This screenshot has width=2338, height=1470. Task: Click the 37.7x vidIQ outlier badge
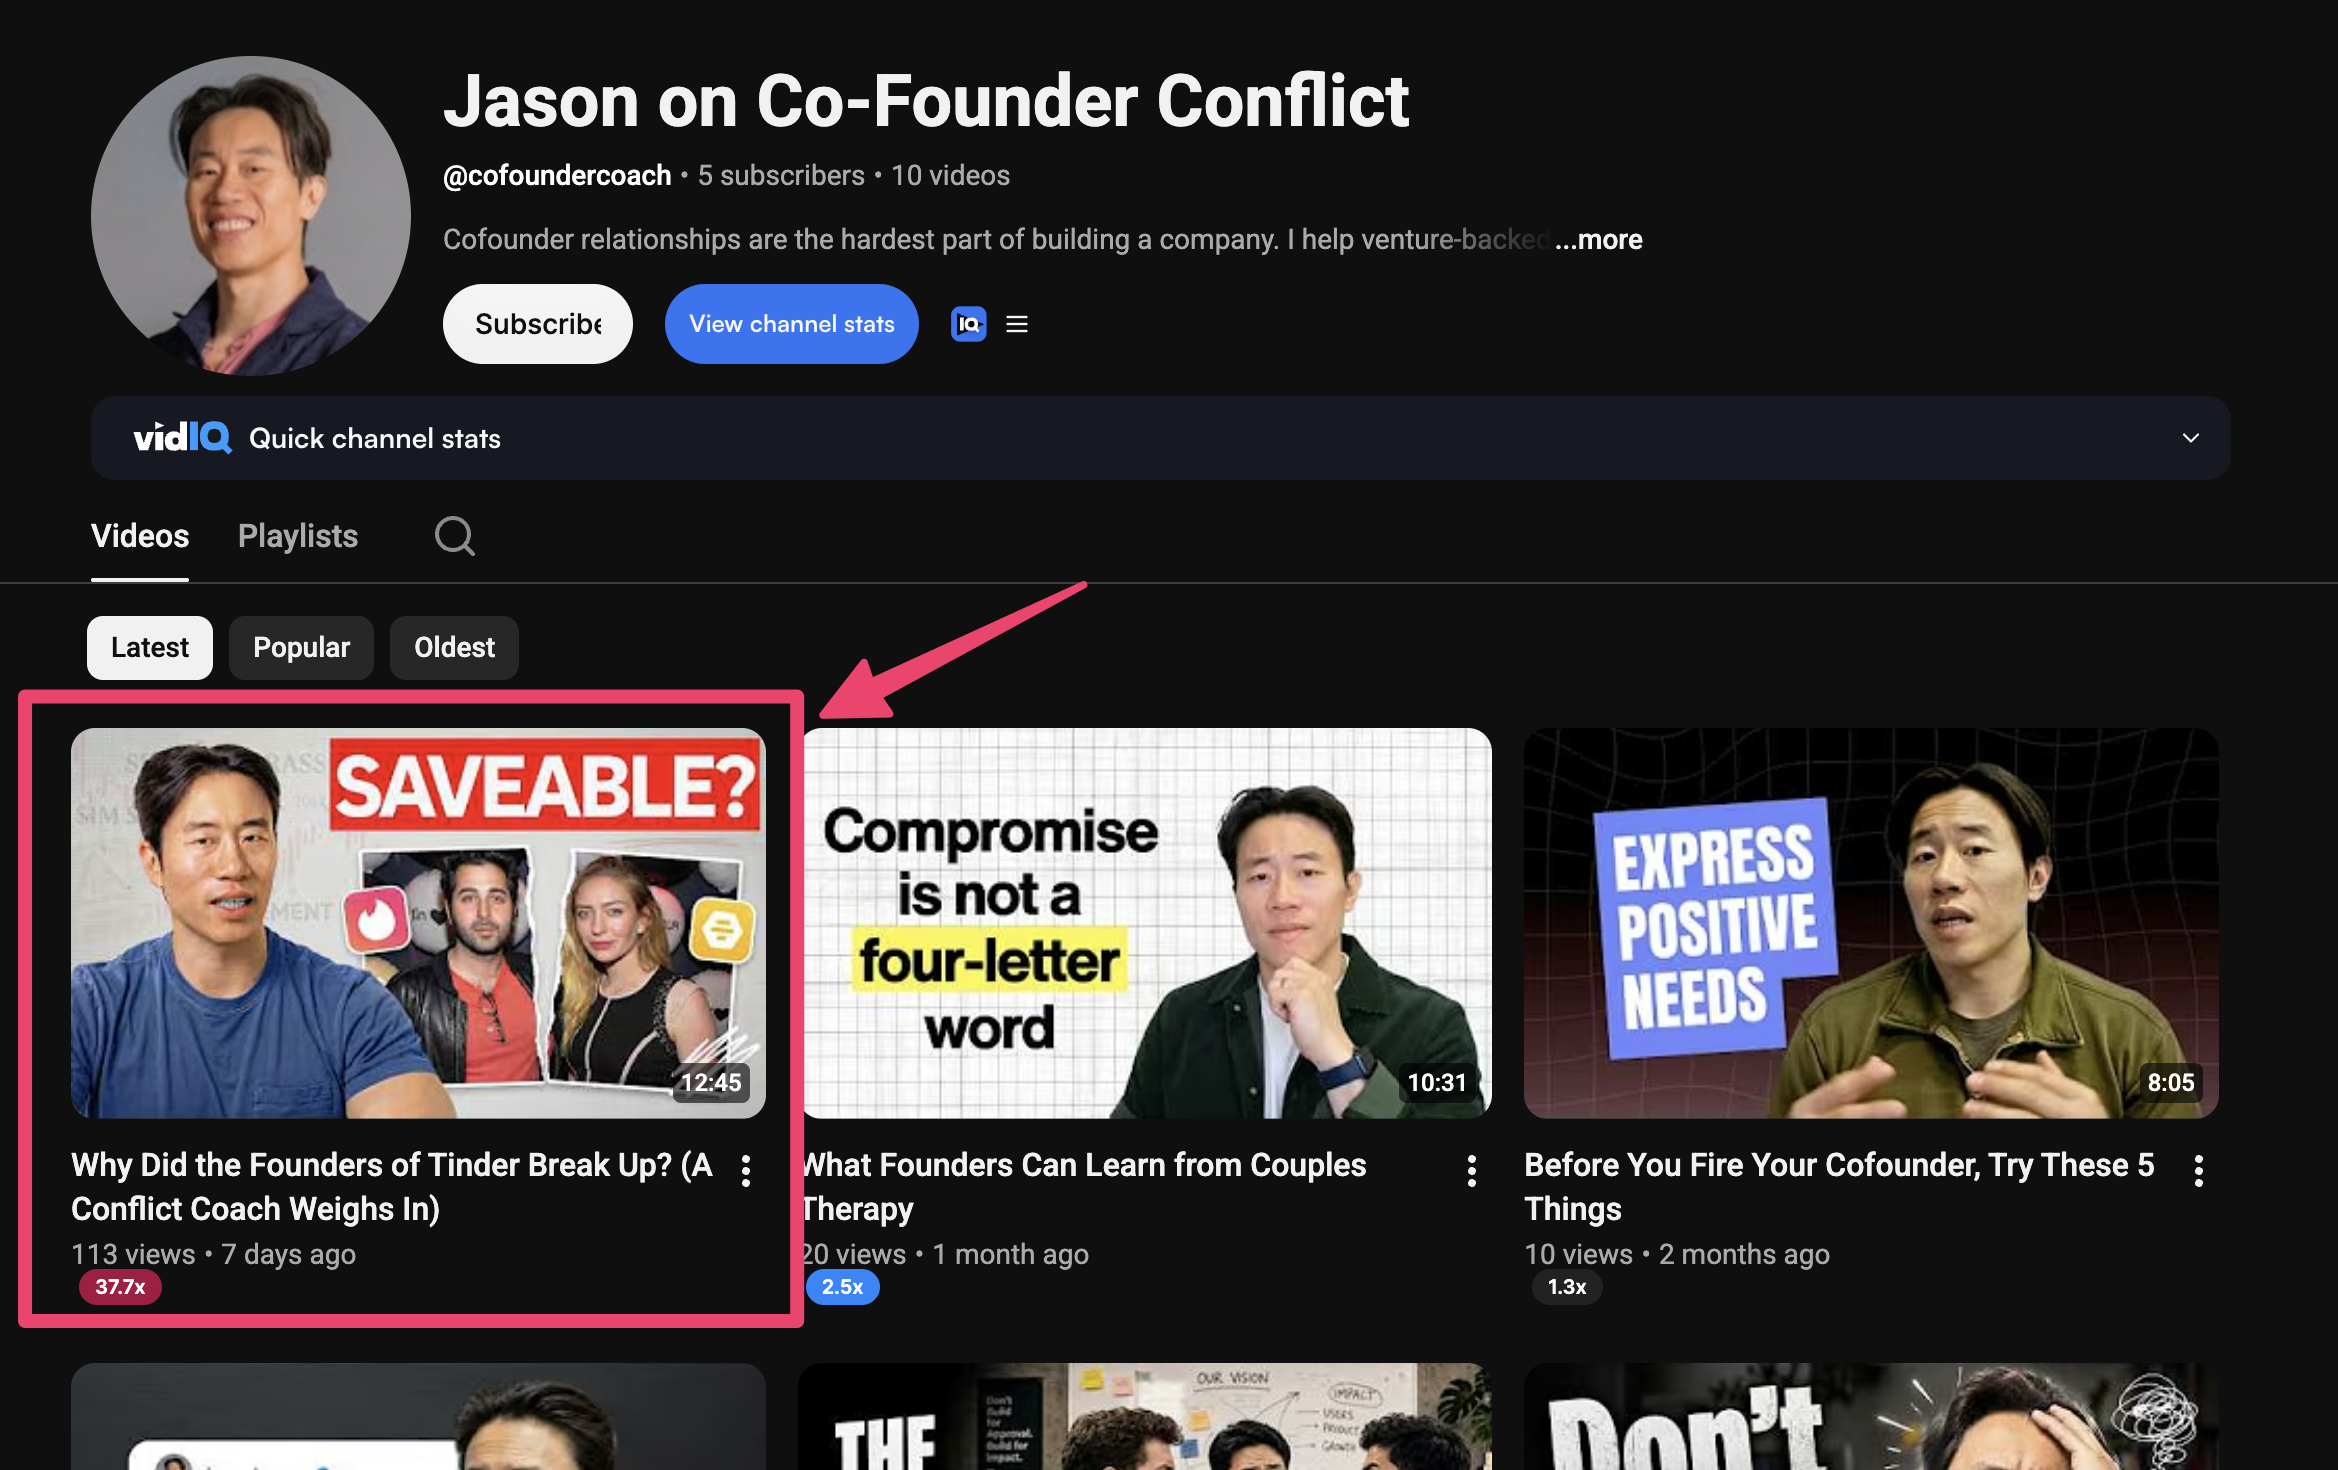pos(120,1287)
